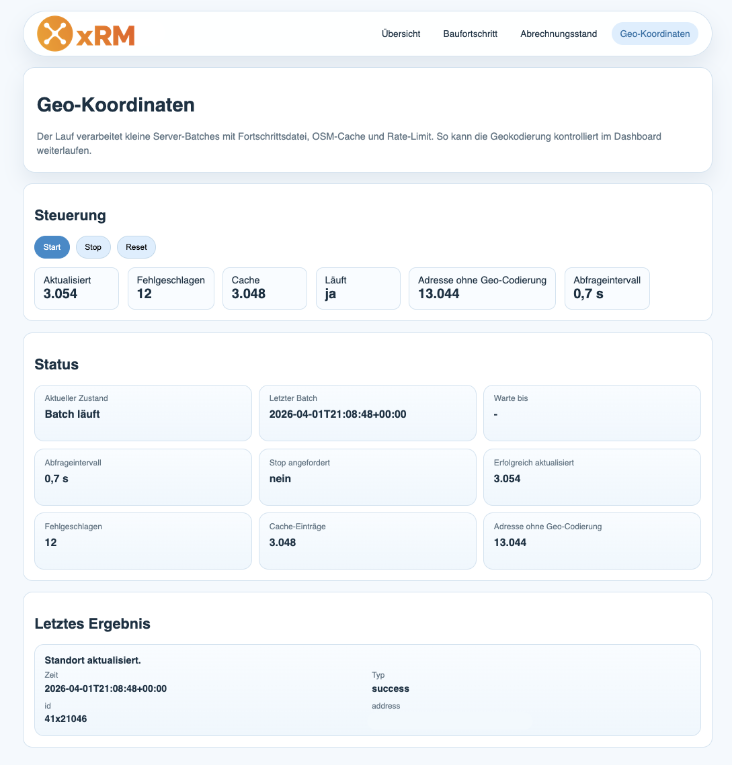Image resolution: width=732 pixels, height=765 pixels.
Task: Click the description paragraph under Geo-Koordinaten
Action: [349, 143]
